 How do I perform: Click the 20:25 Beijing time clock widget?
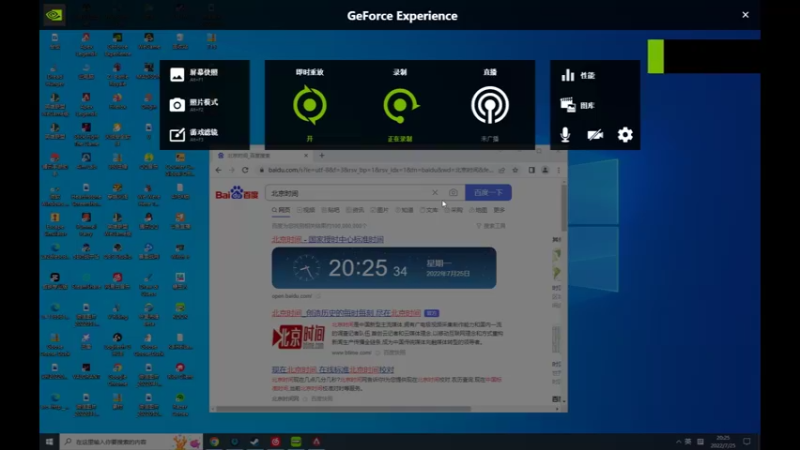384,268
